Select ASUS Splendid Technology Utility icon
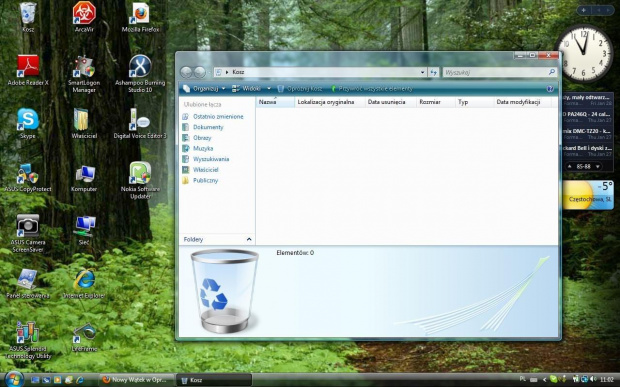 pyautogui.click(x=28, y=340)
